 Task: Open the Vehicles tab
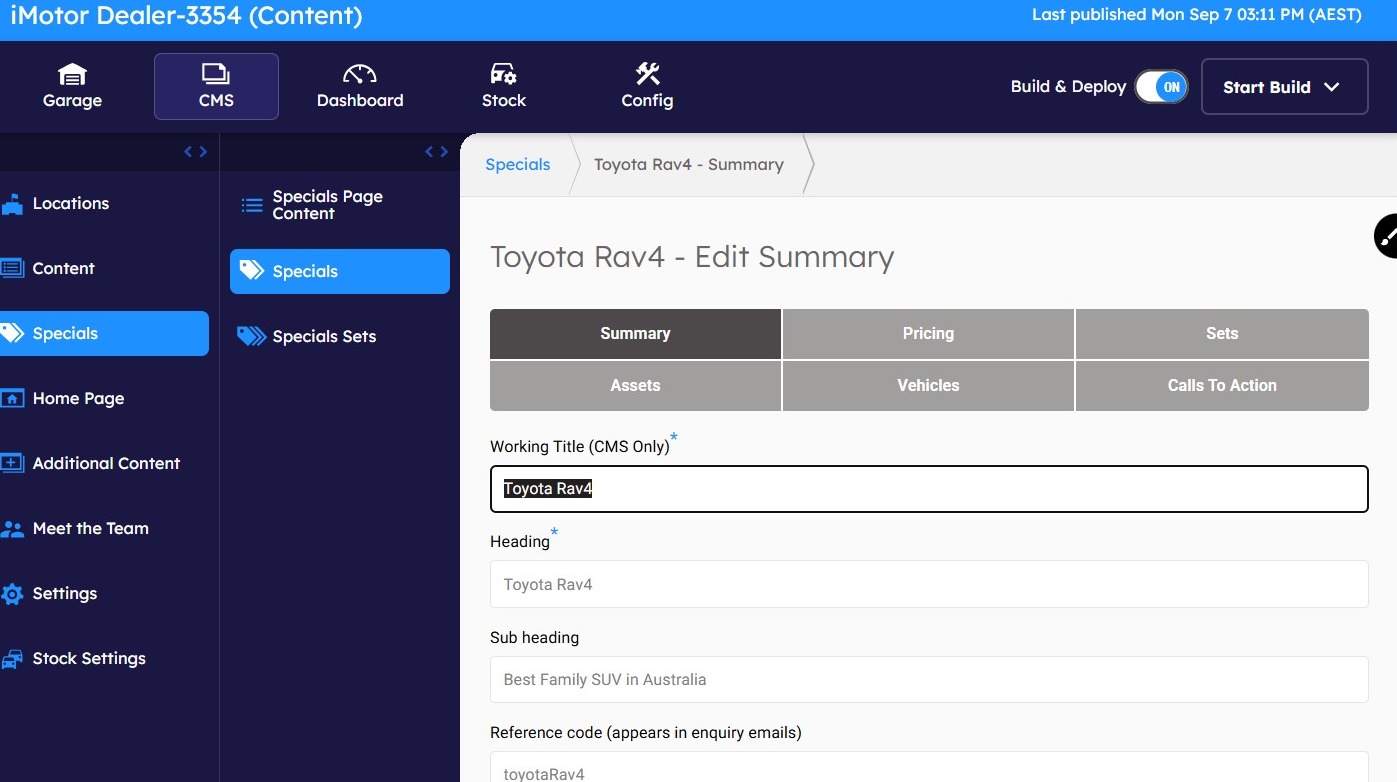[x=928, y=386]
